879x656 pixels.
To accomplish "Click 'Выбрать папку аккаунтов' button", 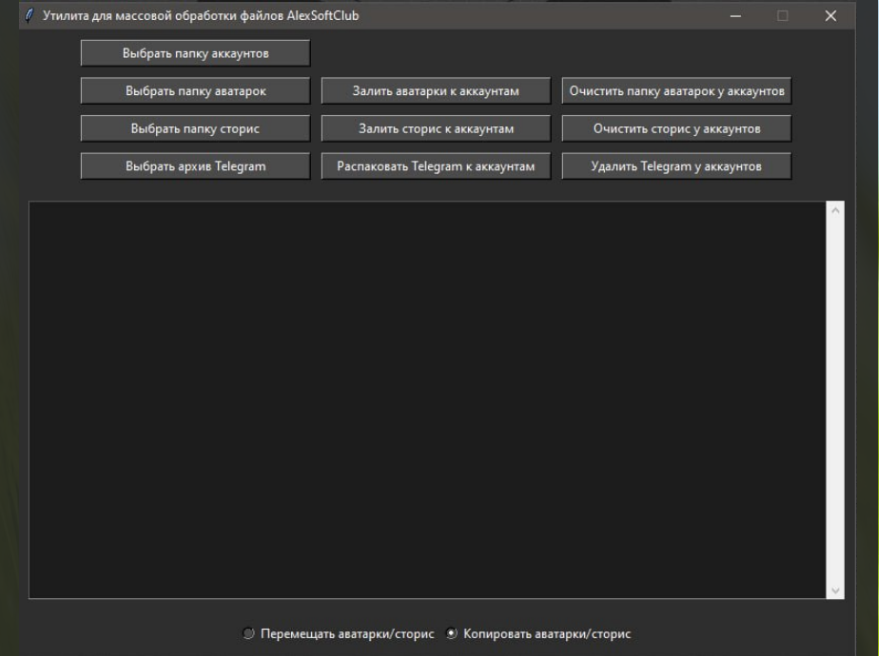I will 195,53.
